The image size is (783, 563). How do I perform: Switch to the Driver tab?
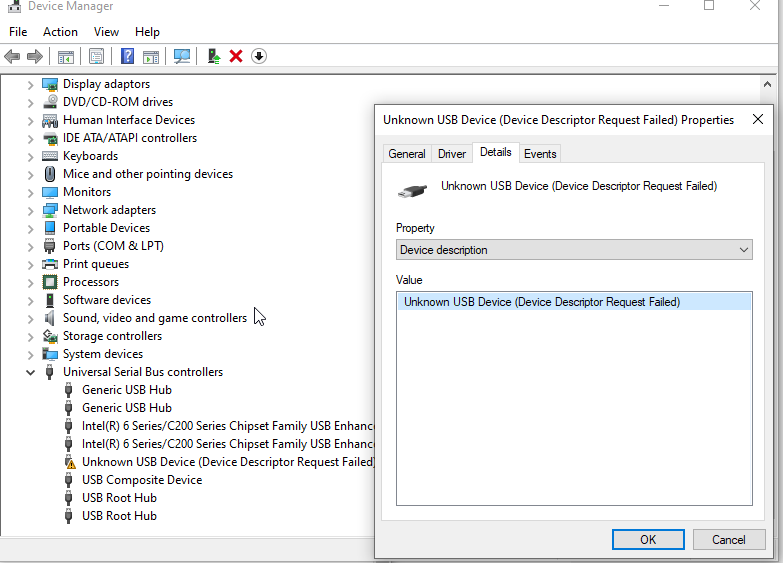[452, 154]
